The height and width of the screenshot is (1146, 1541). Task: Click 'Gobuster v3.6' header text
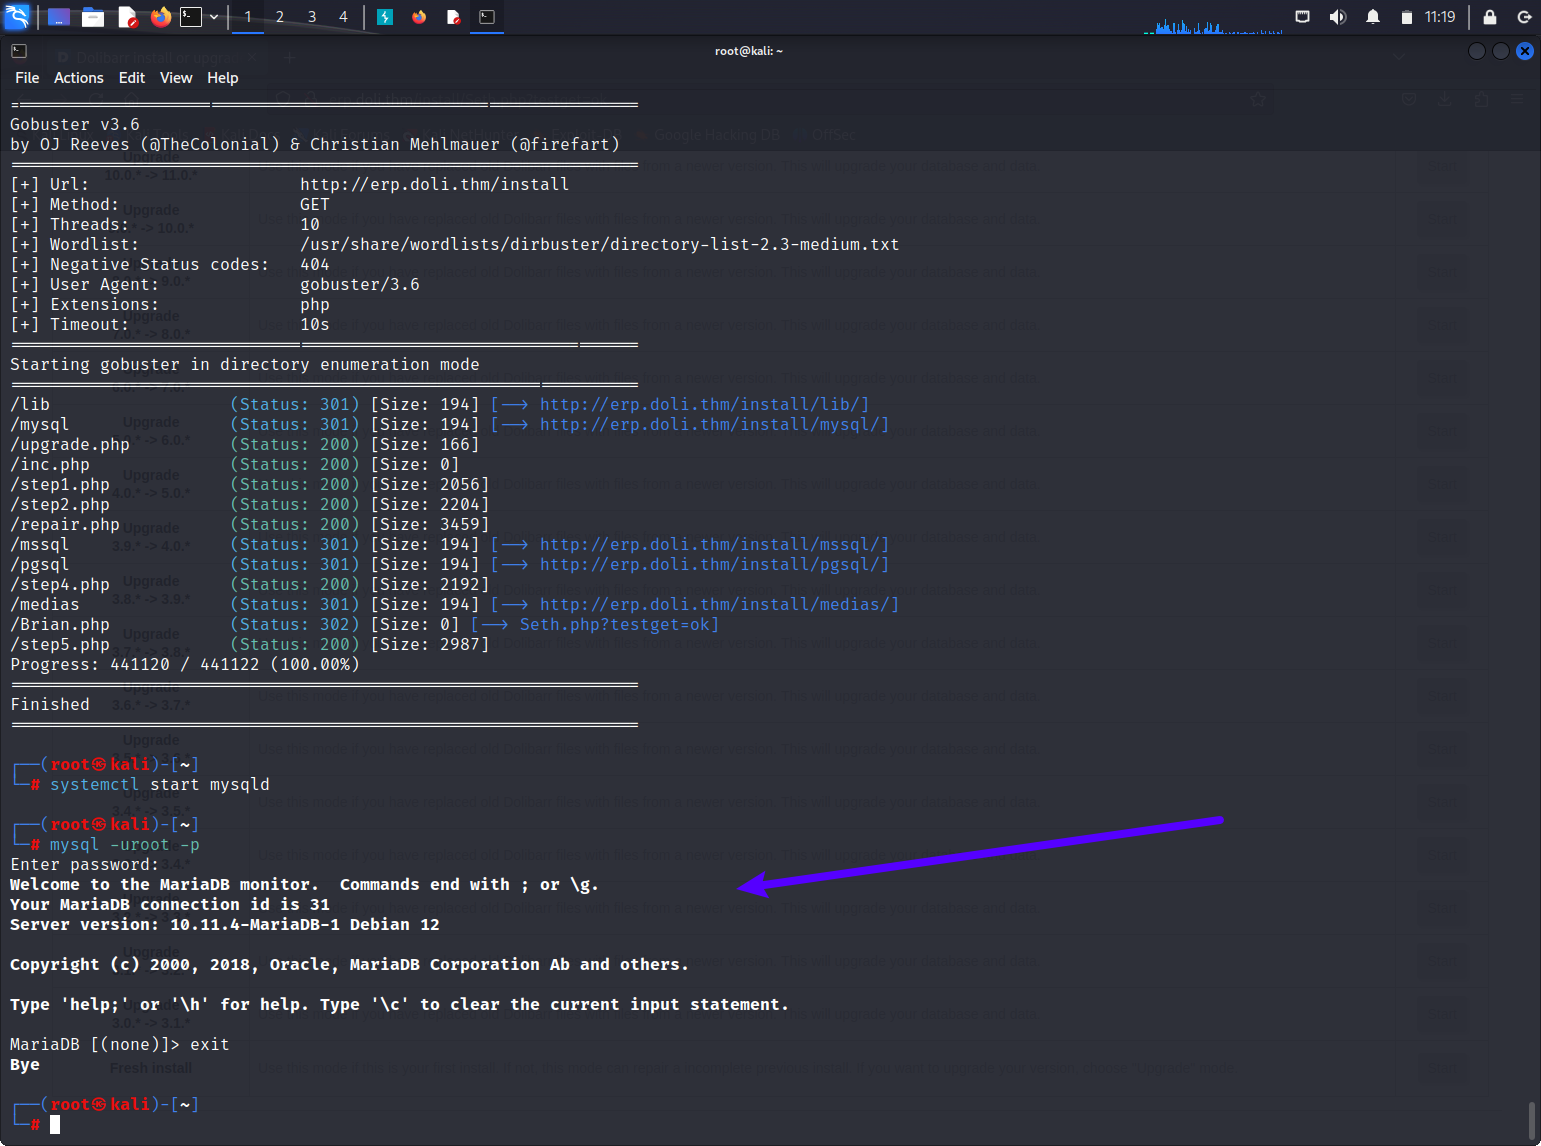point(75,125)
